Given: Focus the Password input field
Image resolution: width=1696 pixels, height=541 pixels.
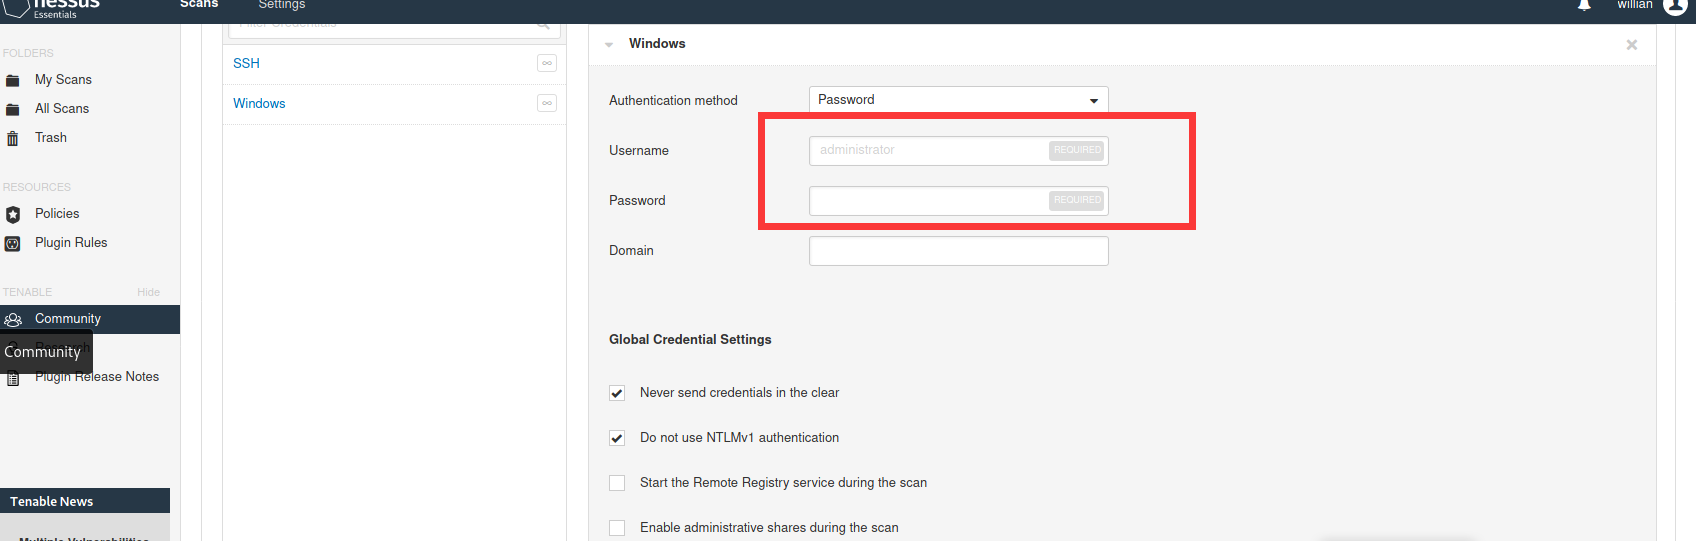Looking at the screenshot, I should (x=958, y=201).
